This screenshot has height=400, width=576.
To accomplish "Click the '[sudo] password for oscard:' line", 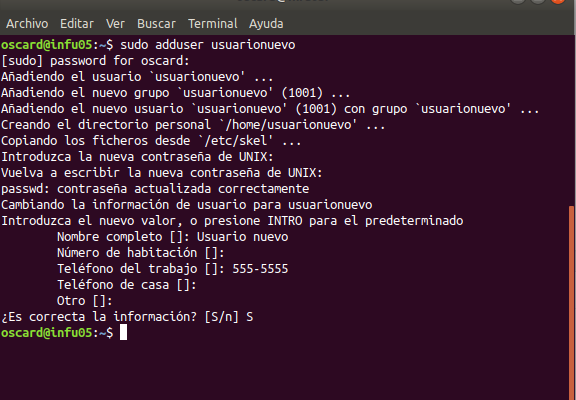I will pyautogui.click(x=95, y=61).
